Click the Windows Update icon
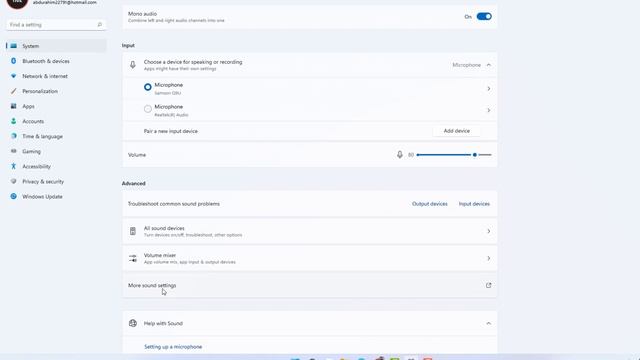 click(x=13, y=196)
